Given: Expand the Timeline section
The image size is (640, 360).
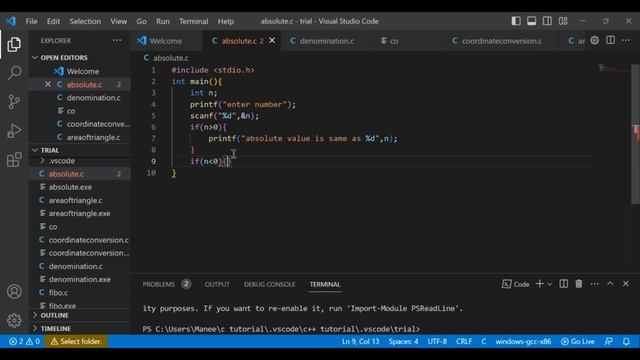Looking at the screenshot, I should coord(80,328).
